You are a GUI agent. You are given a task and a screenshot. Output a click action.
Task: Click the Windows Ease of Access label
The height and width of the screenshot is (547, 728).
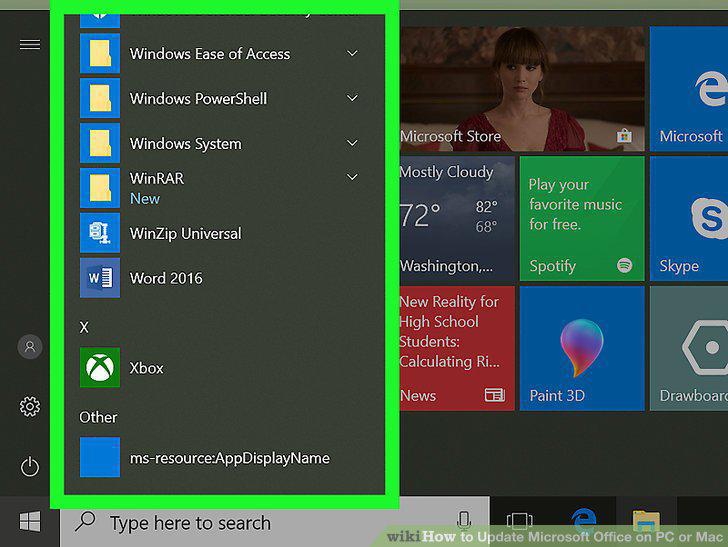(210, 54)
